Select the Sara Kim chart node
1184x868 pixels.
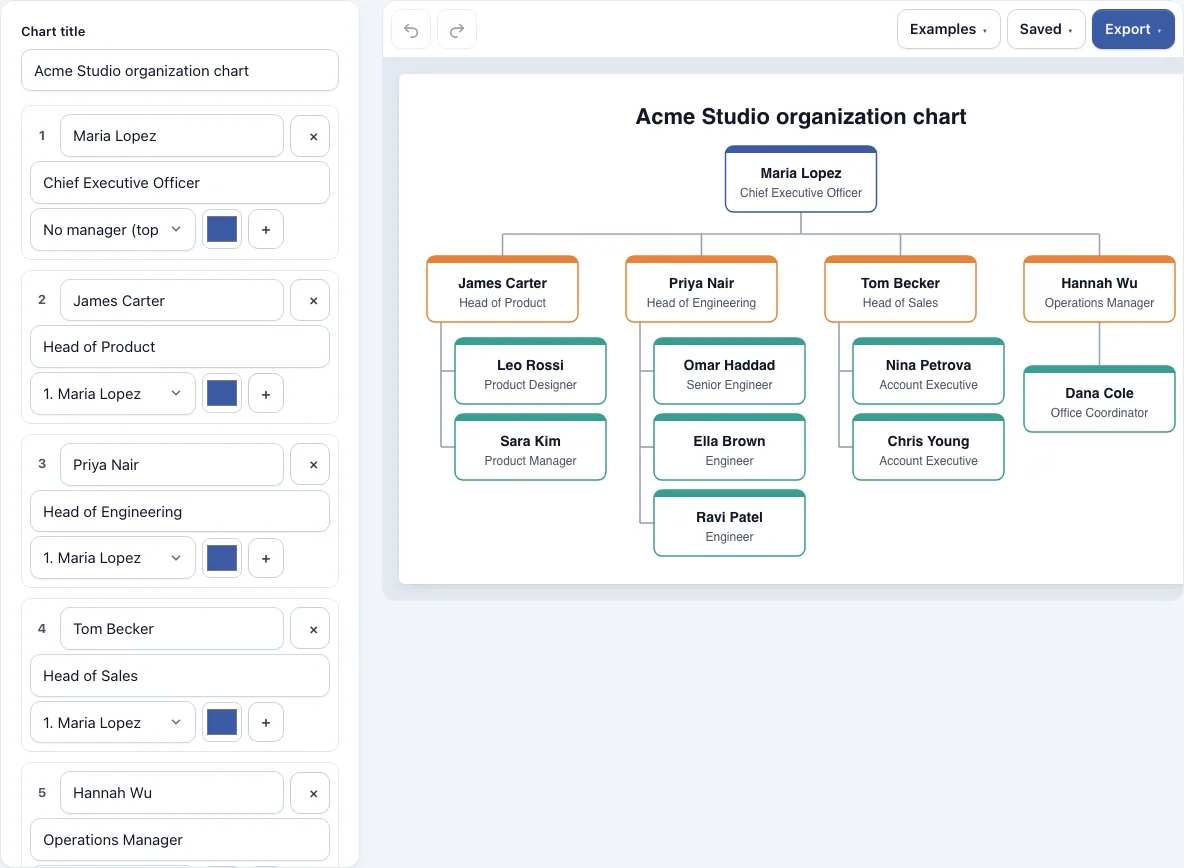point(530,448)
